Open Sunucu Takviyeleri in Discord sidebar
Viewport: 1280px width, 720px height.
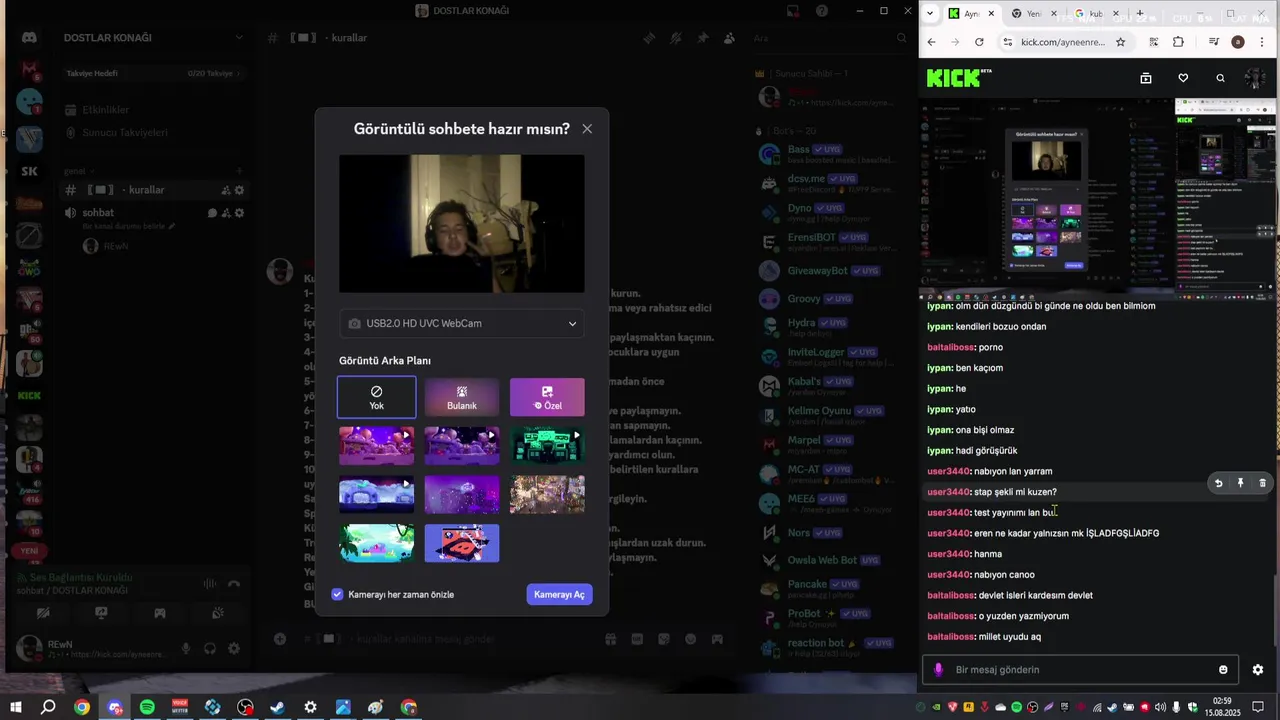[125, 133]
